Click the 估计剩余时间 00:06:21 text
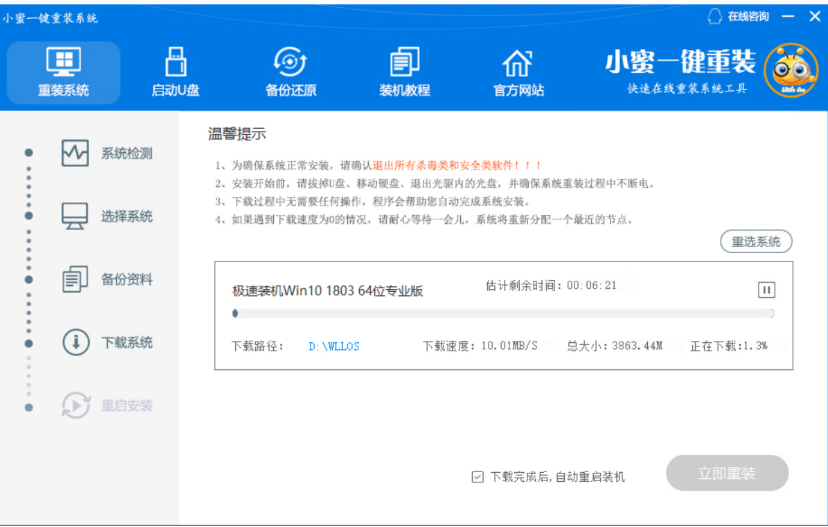 pyautogui.click(x=551, y=286)
